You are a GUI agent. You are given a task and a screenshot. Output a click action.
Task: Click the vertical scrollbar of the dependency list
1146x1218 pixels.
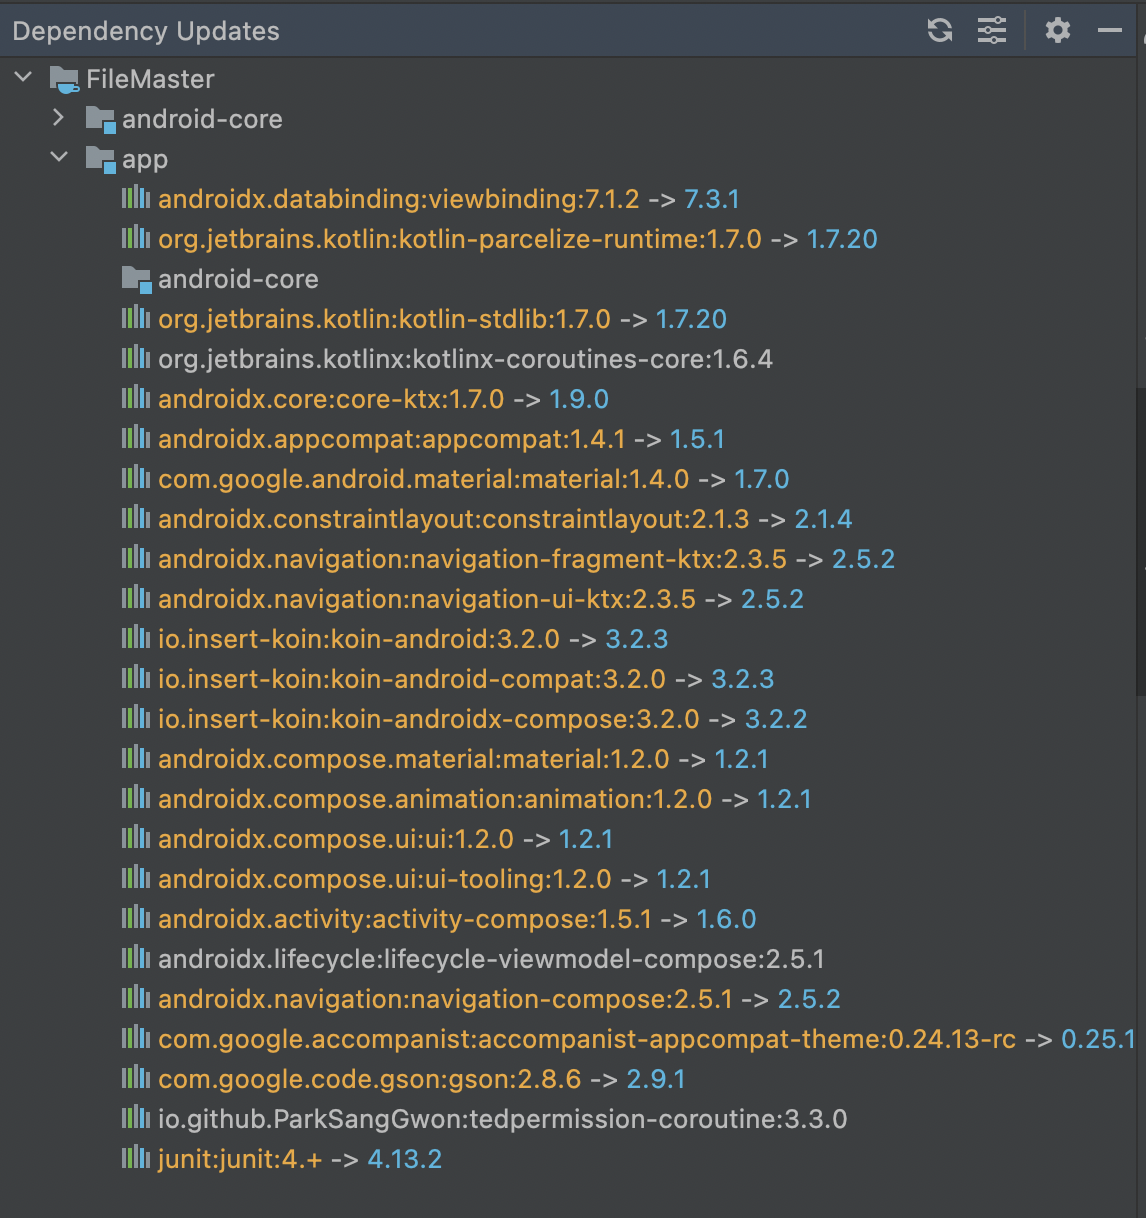[1141, 540]
